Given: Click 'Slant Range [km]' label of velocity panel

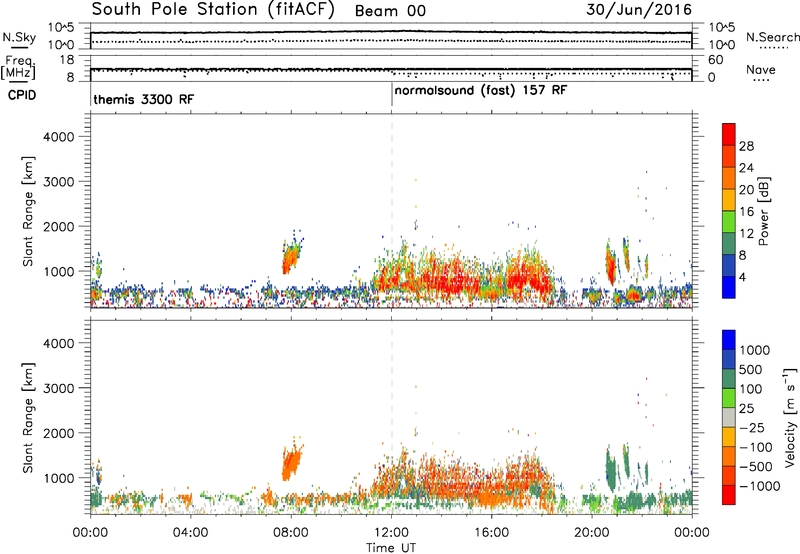Looking at the screenshot, I should pos(28,418).
